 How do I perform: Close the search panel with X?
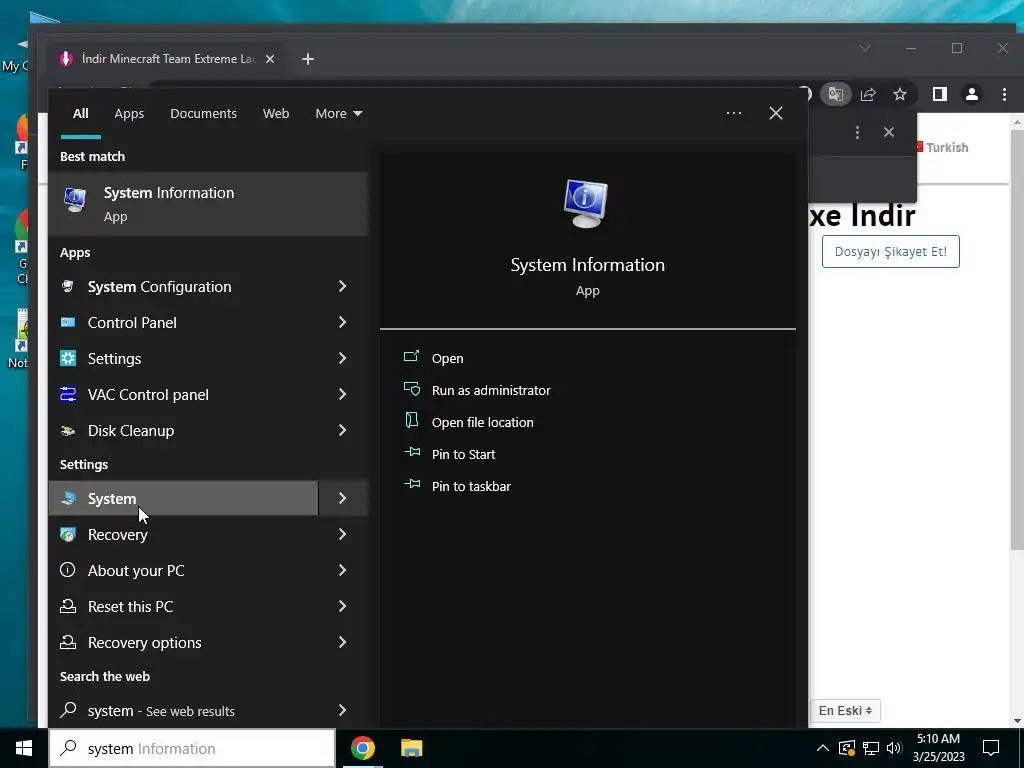(776, 113)
